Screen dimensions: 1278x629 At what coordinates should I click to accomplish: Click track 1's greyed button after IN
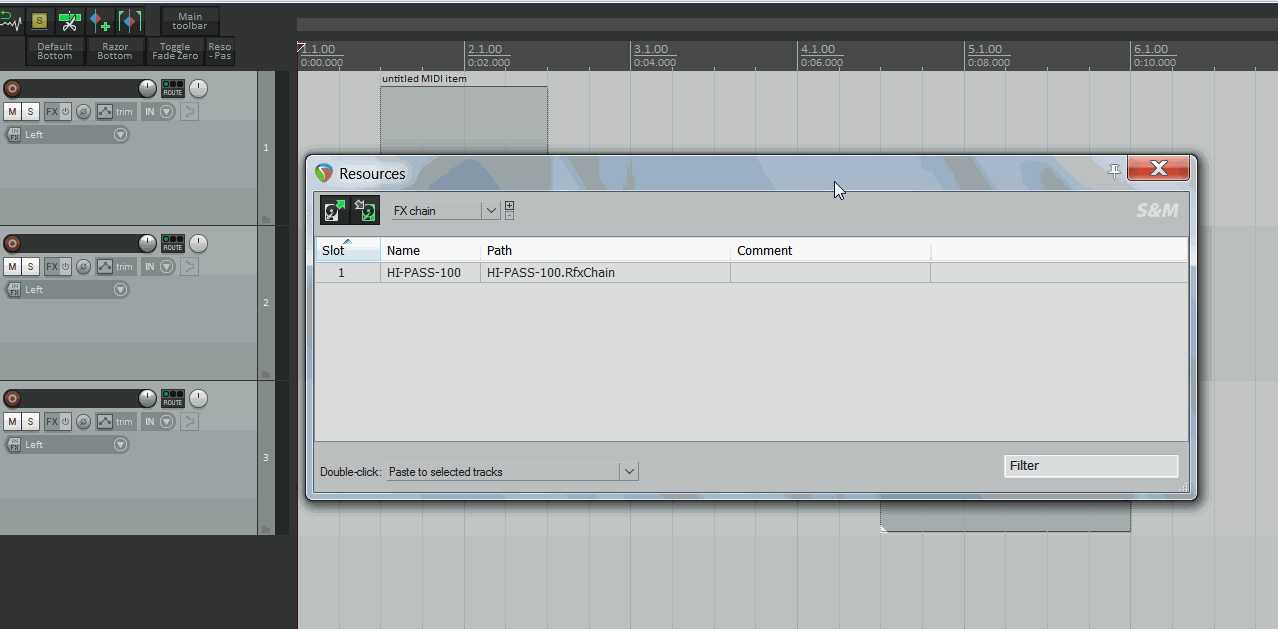189,111
